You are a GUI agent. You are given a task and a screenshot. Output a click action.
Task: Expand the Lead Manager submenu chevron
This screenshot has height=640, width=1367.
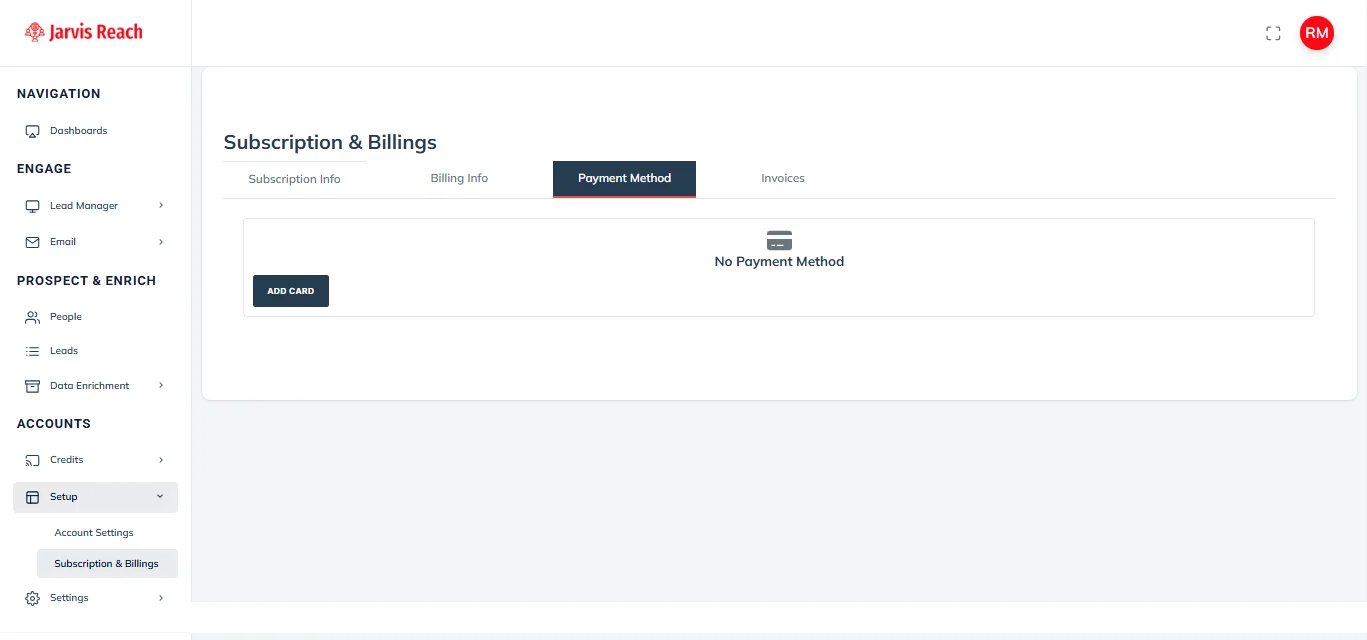click(161, 206)
